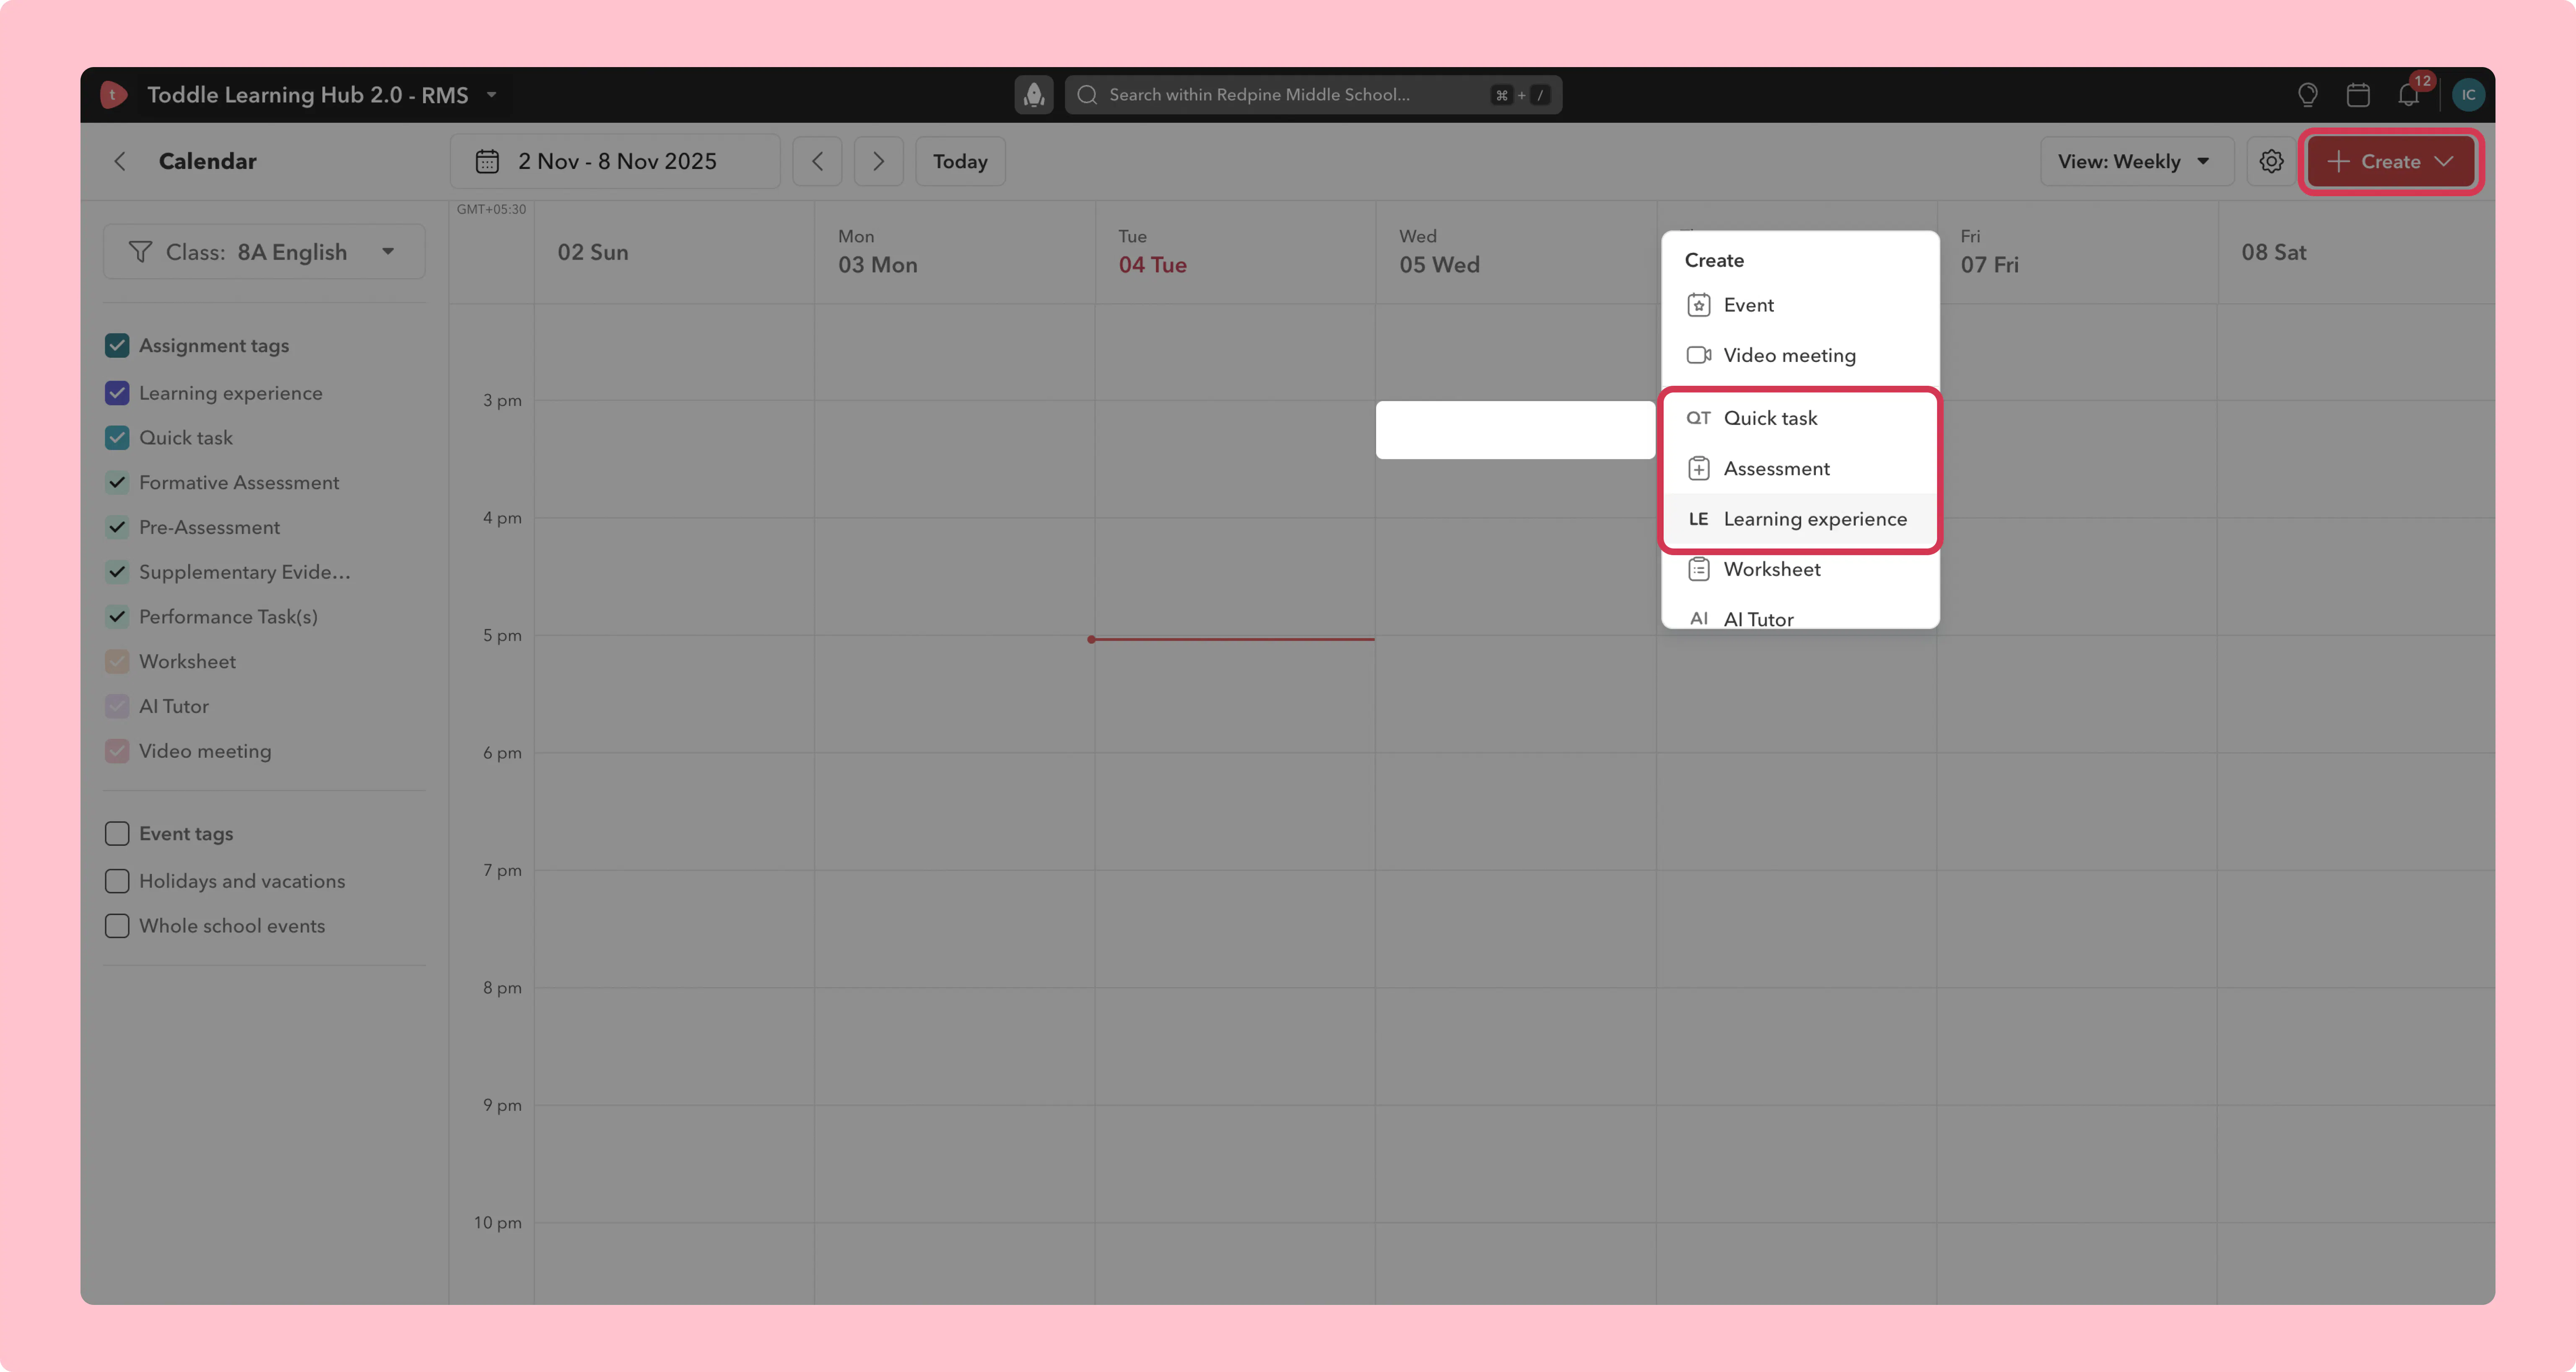Click the AI Tutor icon in Create menu

click(1698, 619)
